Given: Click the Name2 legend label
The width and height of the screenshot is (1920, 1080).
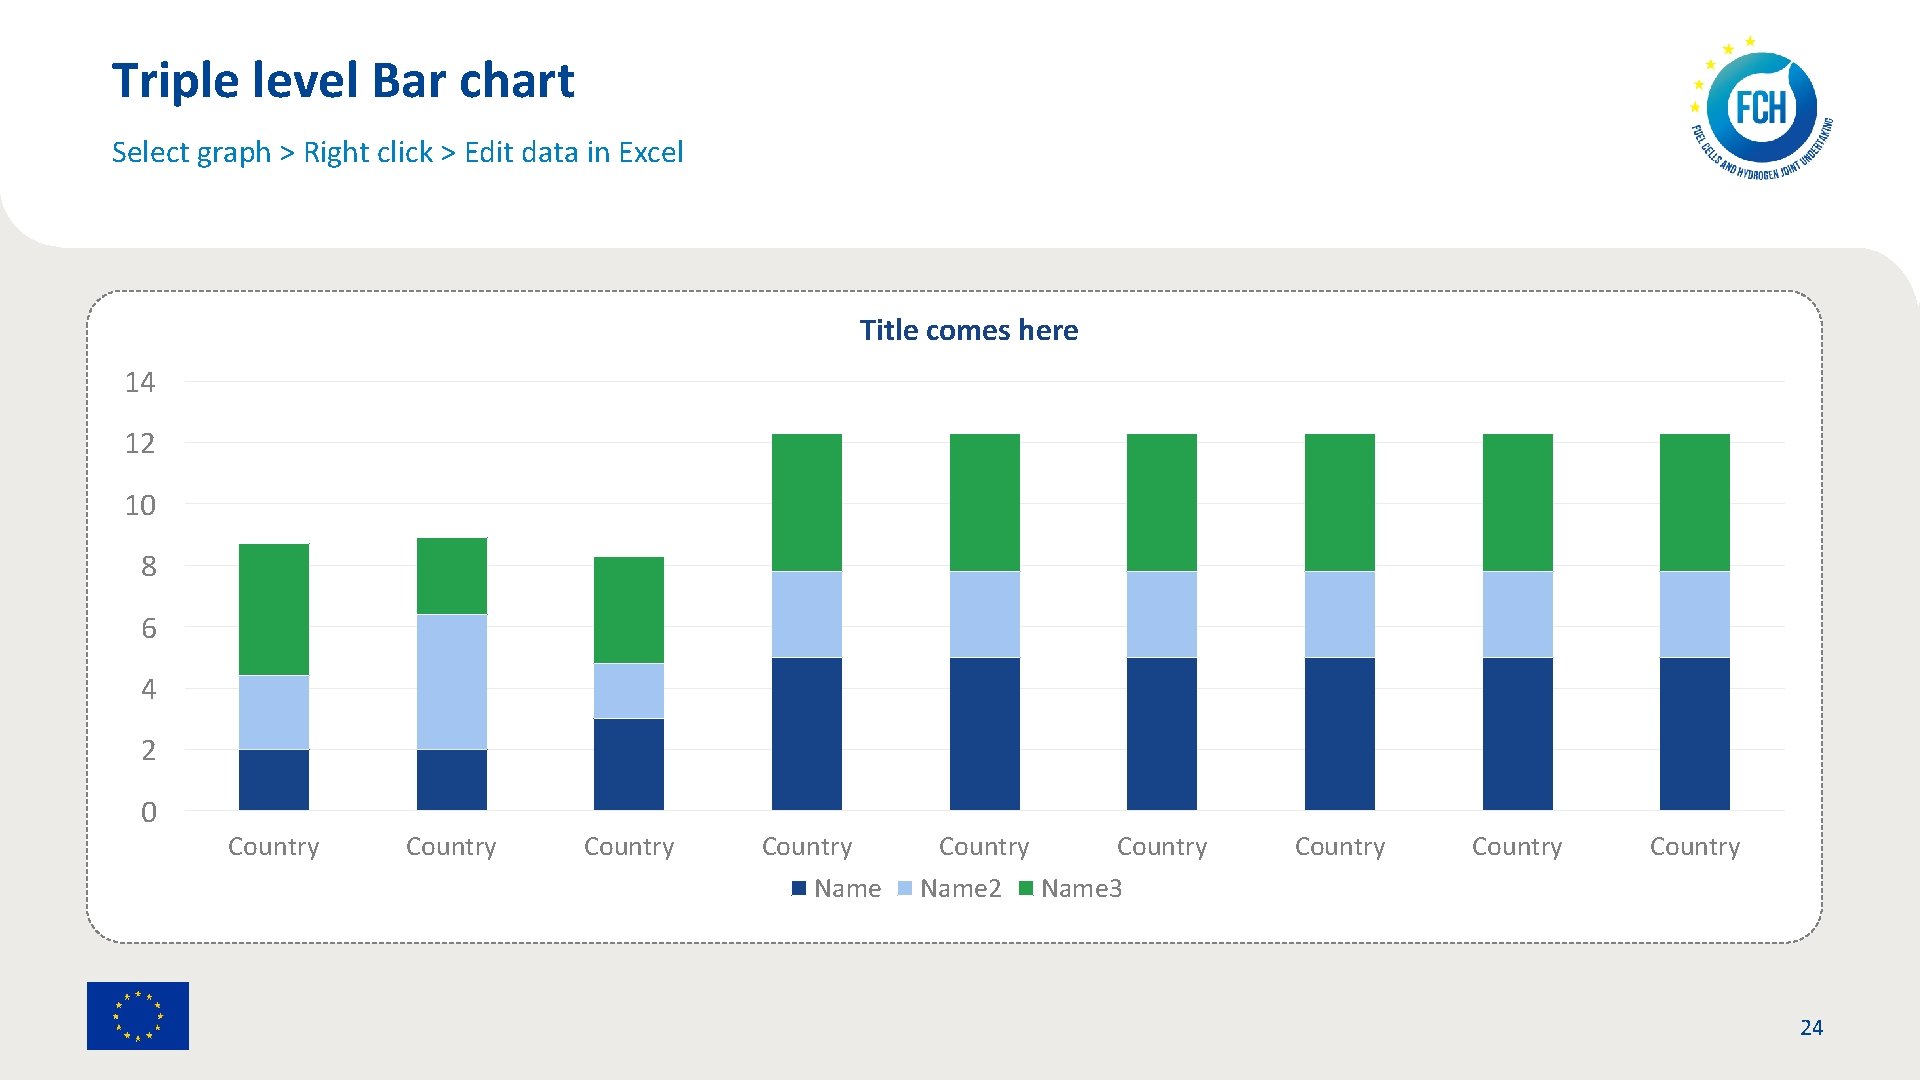Looking at the screenshot, I should (x=960, y=888).
